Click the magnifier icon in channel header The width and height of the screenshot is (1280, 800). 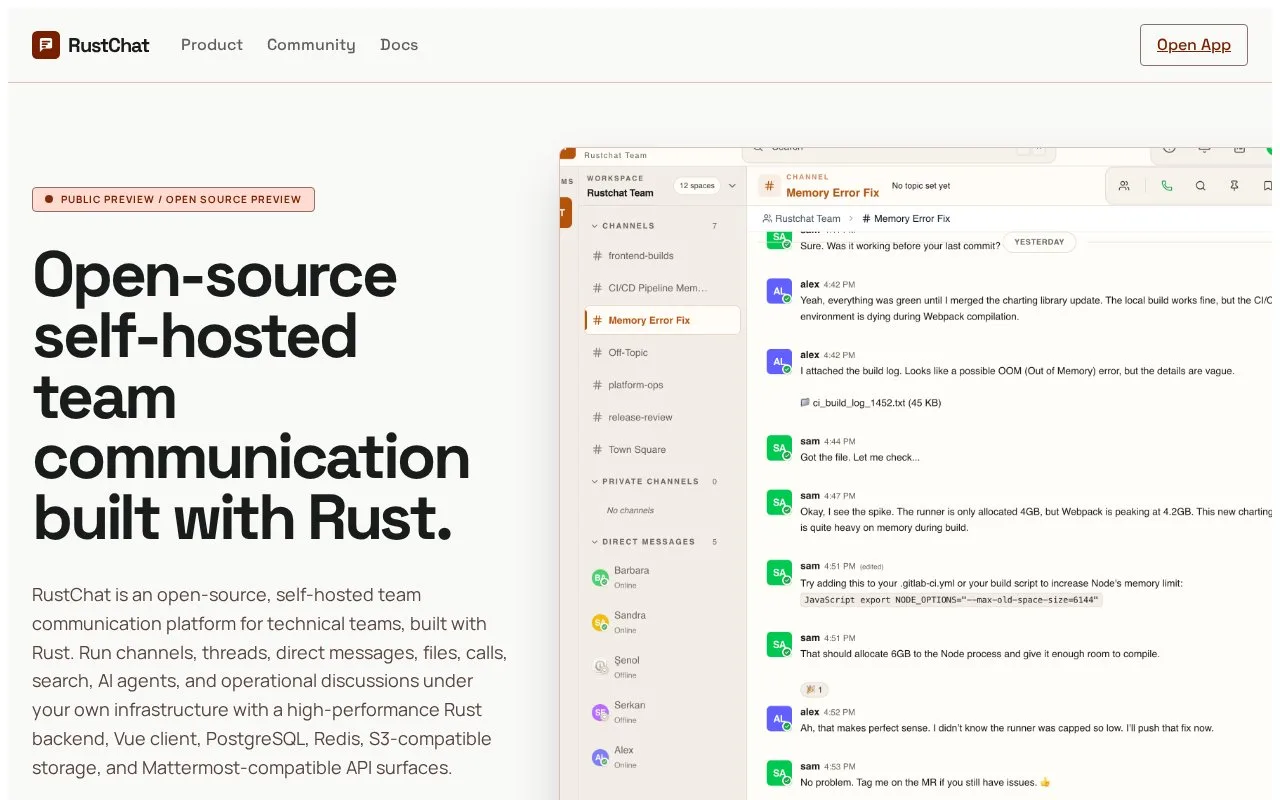click(x=1201, y=185)
